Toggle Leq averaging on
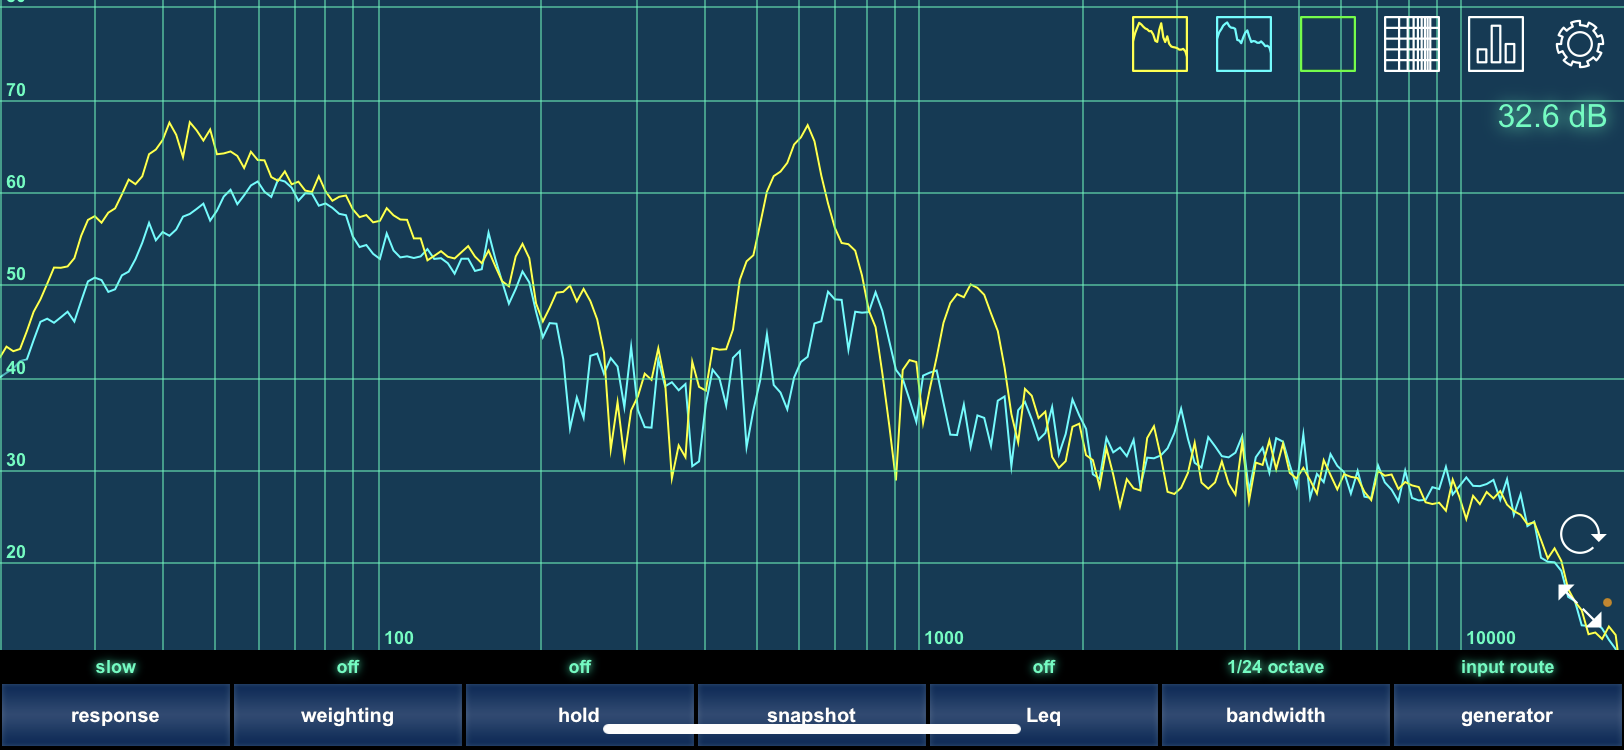 tap(1043, 714)
